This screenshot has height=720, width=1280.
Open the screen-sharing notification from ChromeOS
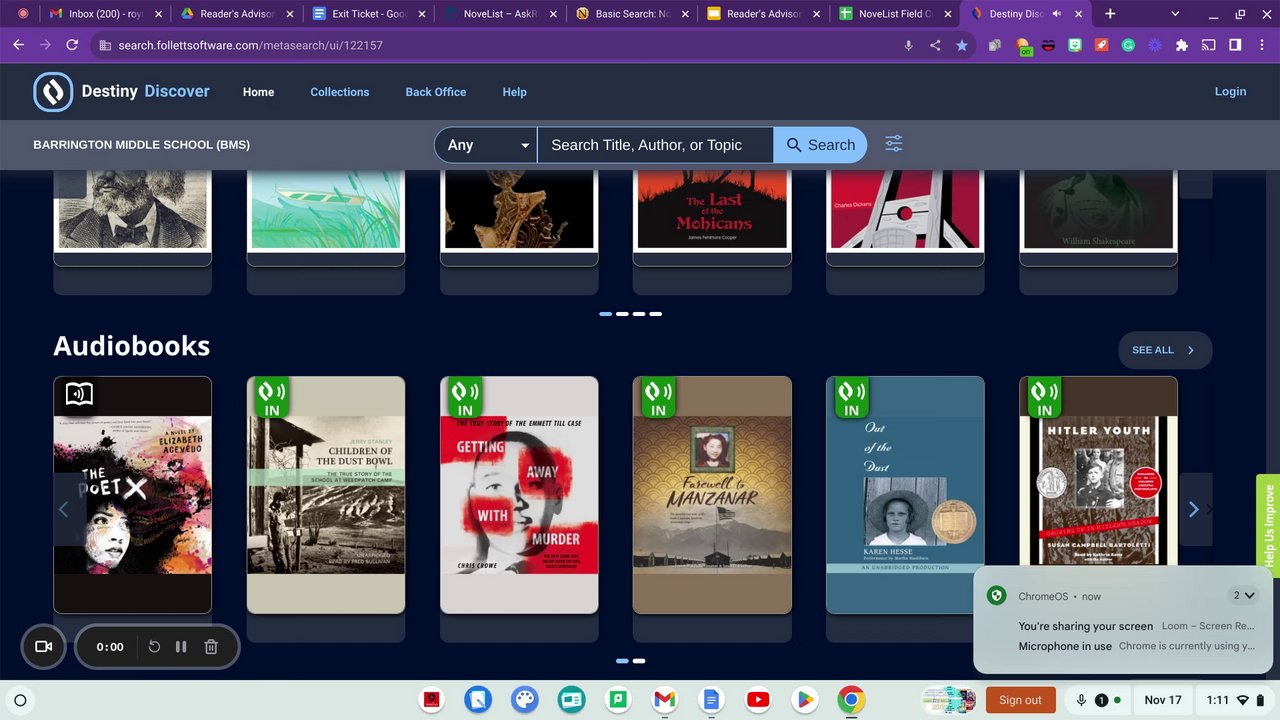click(1136, 626)
